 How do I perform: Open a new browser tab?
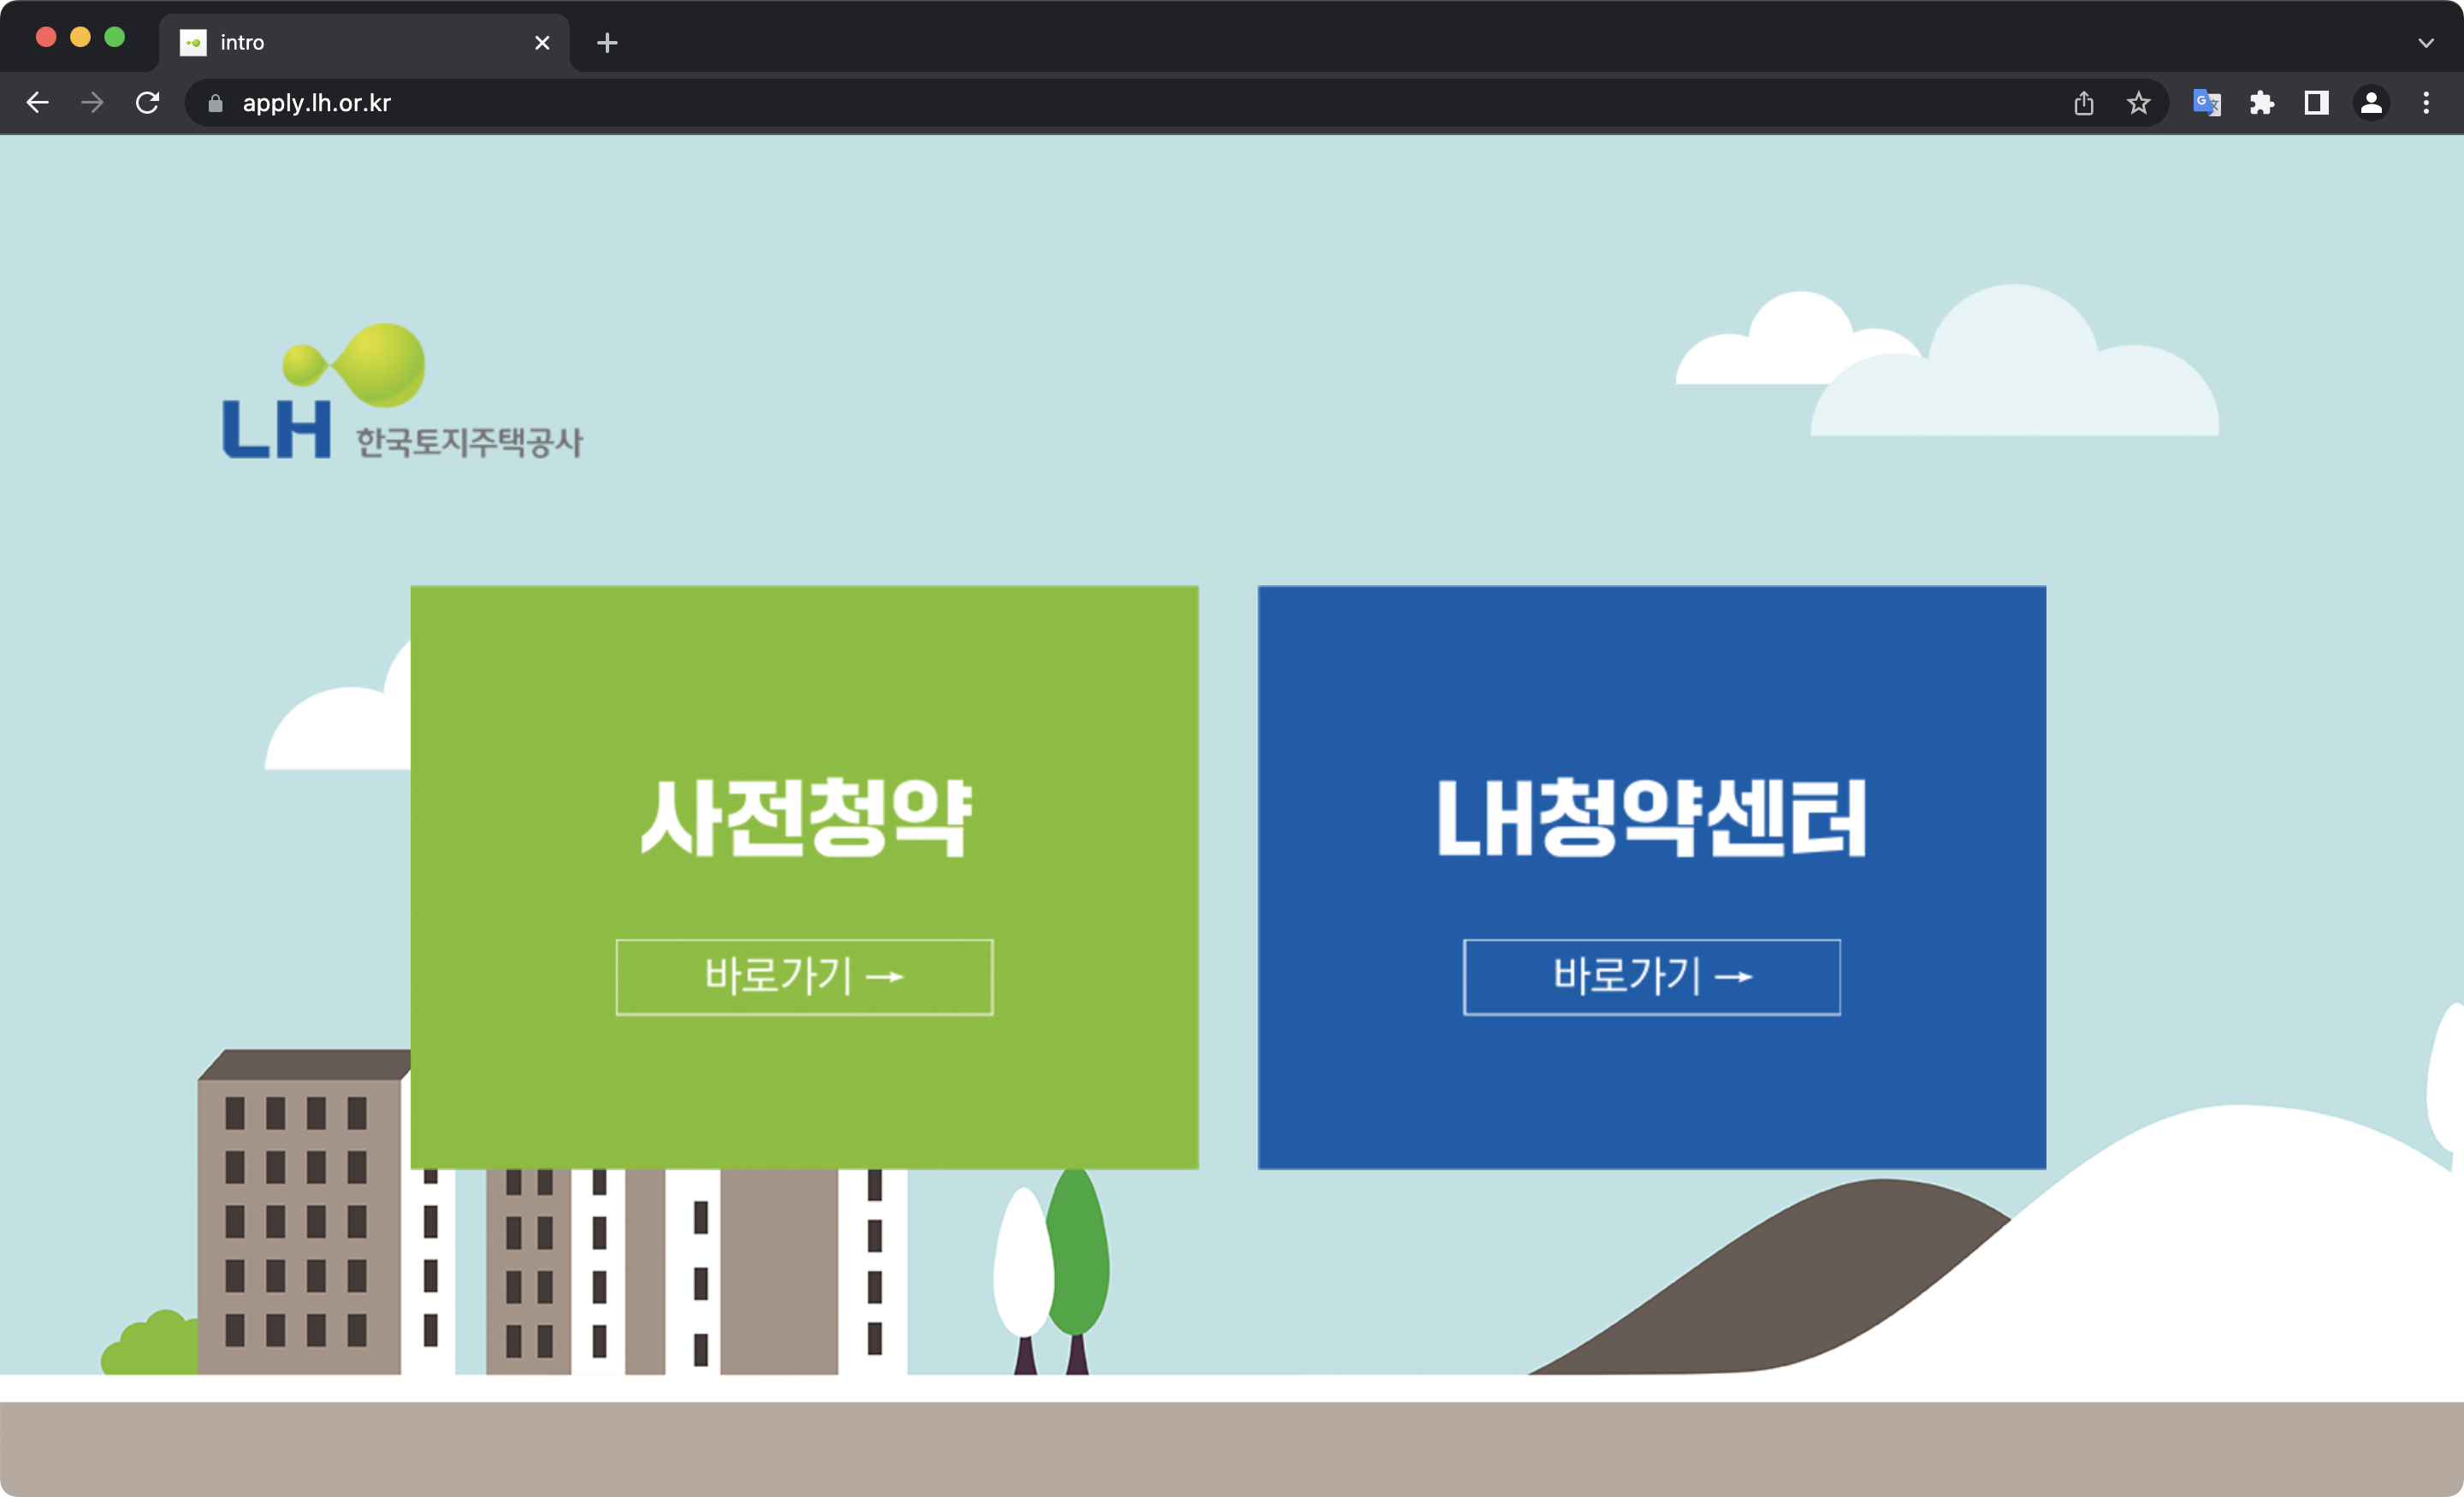tap(607, 42)
